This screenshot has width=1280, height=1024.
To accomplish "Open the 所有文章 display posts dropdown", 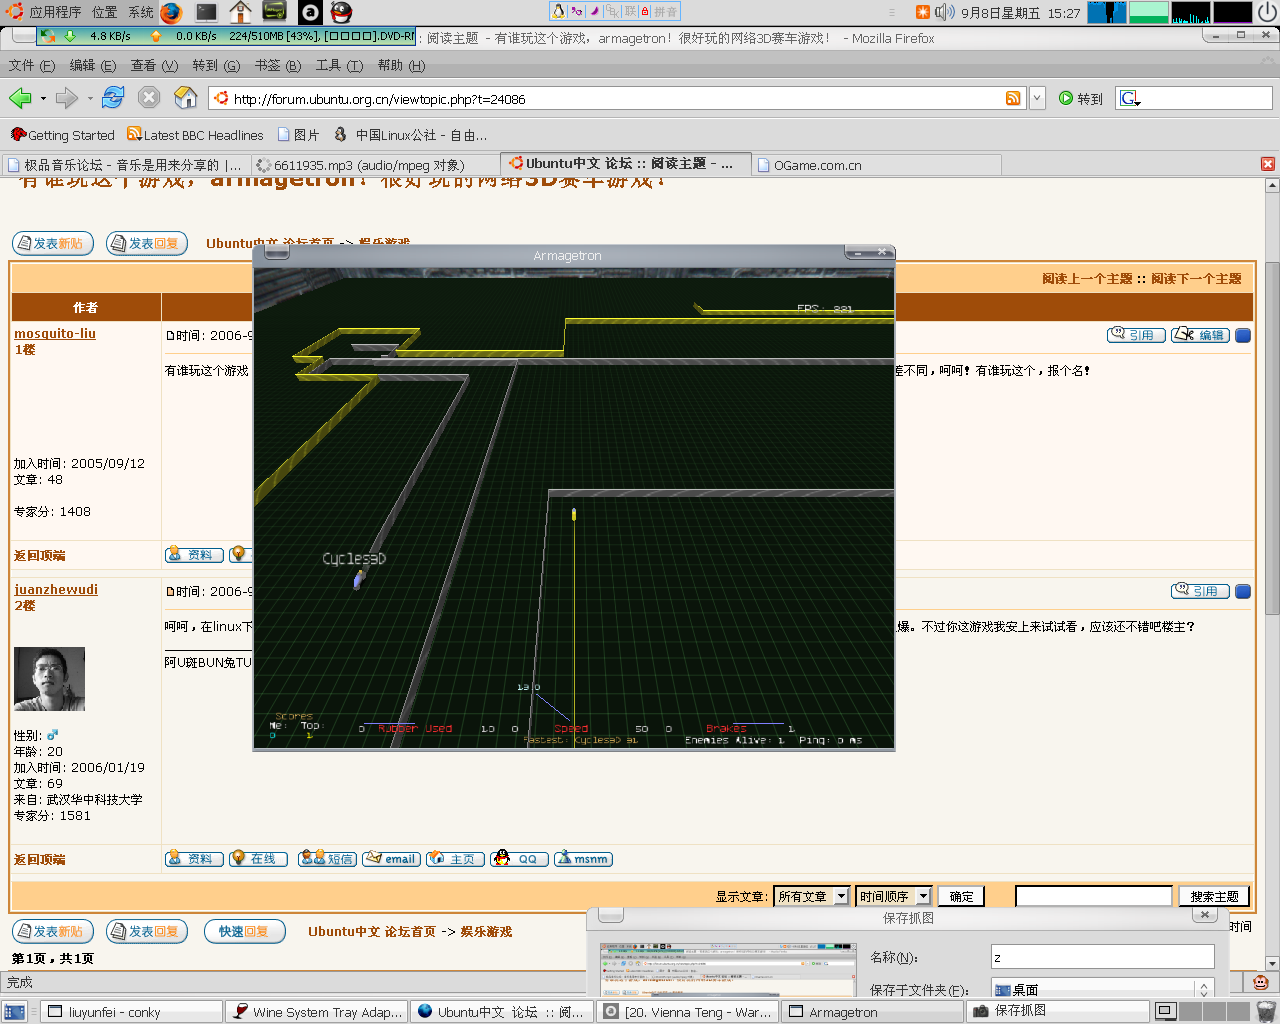I will pos(811,896).
